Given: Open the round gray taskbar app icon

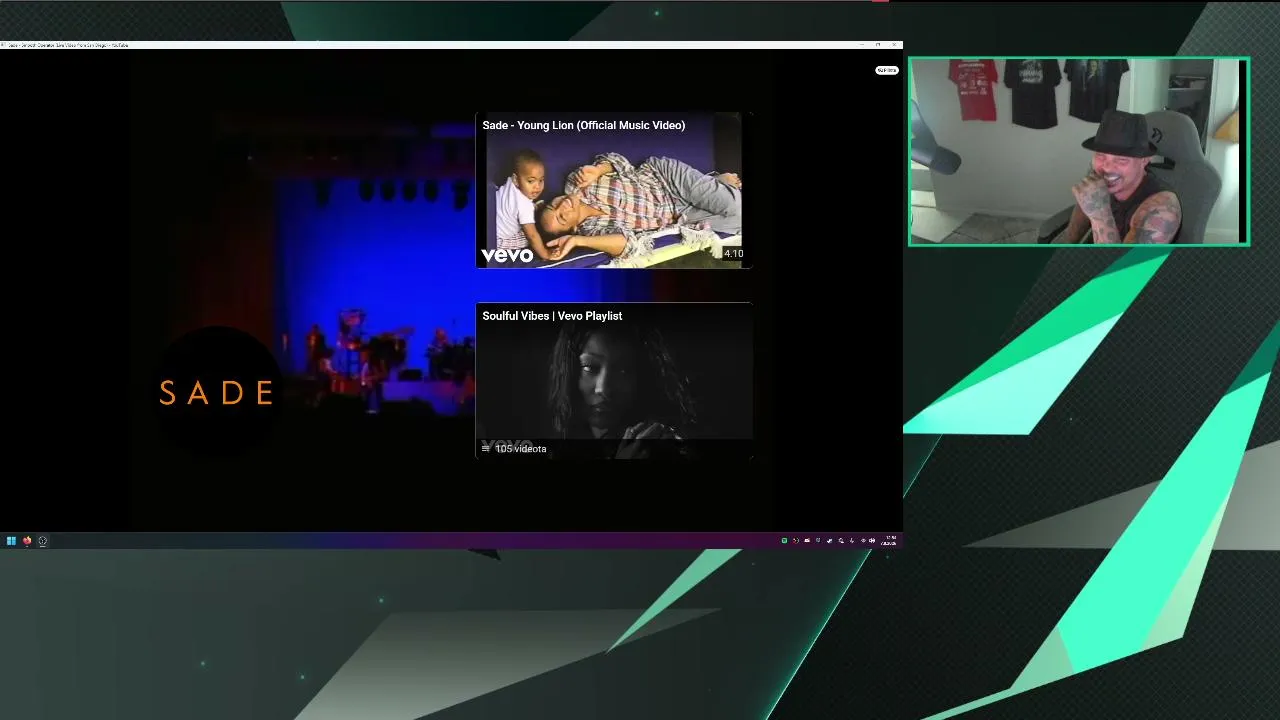Looking at the screenshot, I should [x=43, y=541].
